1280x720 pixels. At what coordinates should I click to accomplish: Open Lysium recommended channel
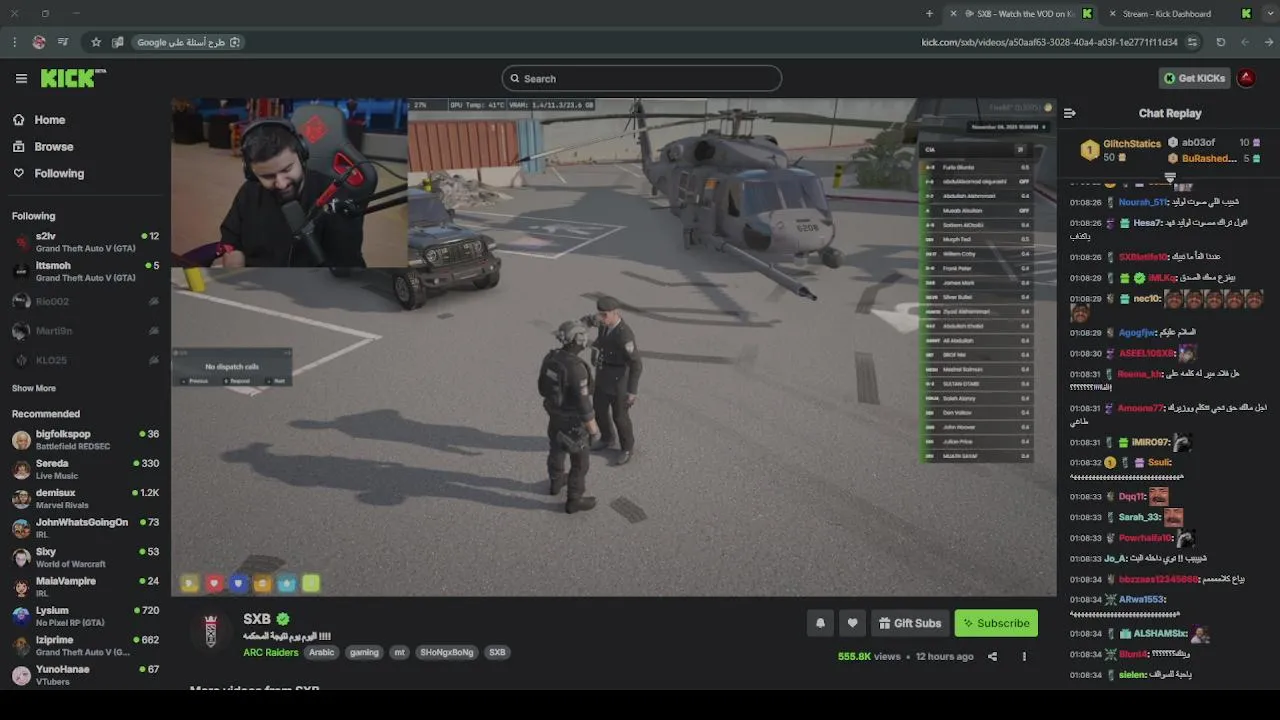[x=85, y=616]
